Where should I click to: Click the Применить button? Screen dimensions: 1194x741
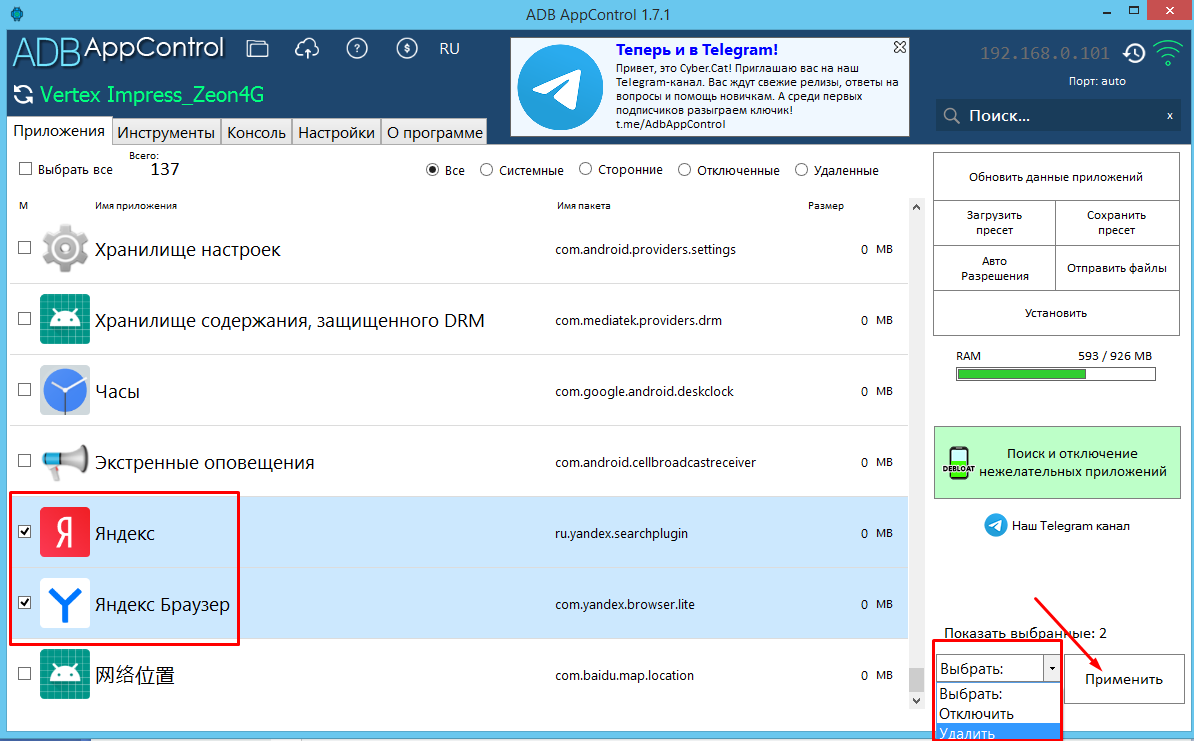pyautogui.click(x=1124, y=679)
